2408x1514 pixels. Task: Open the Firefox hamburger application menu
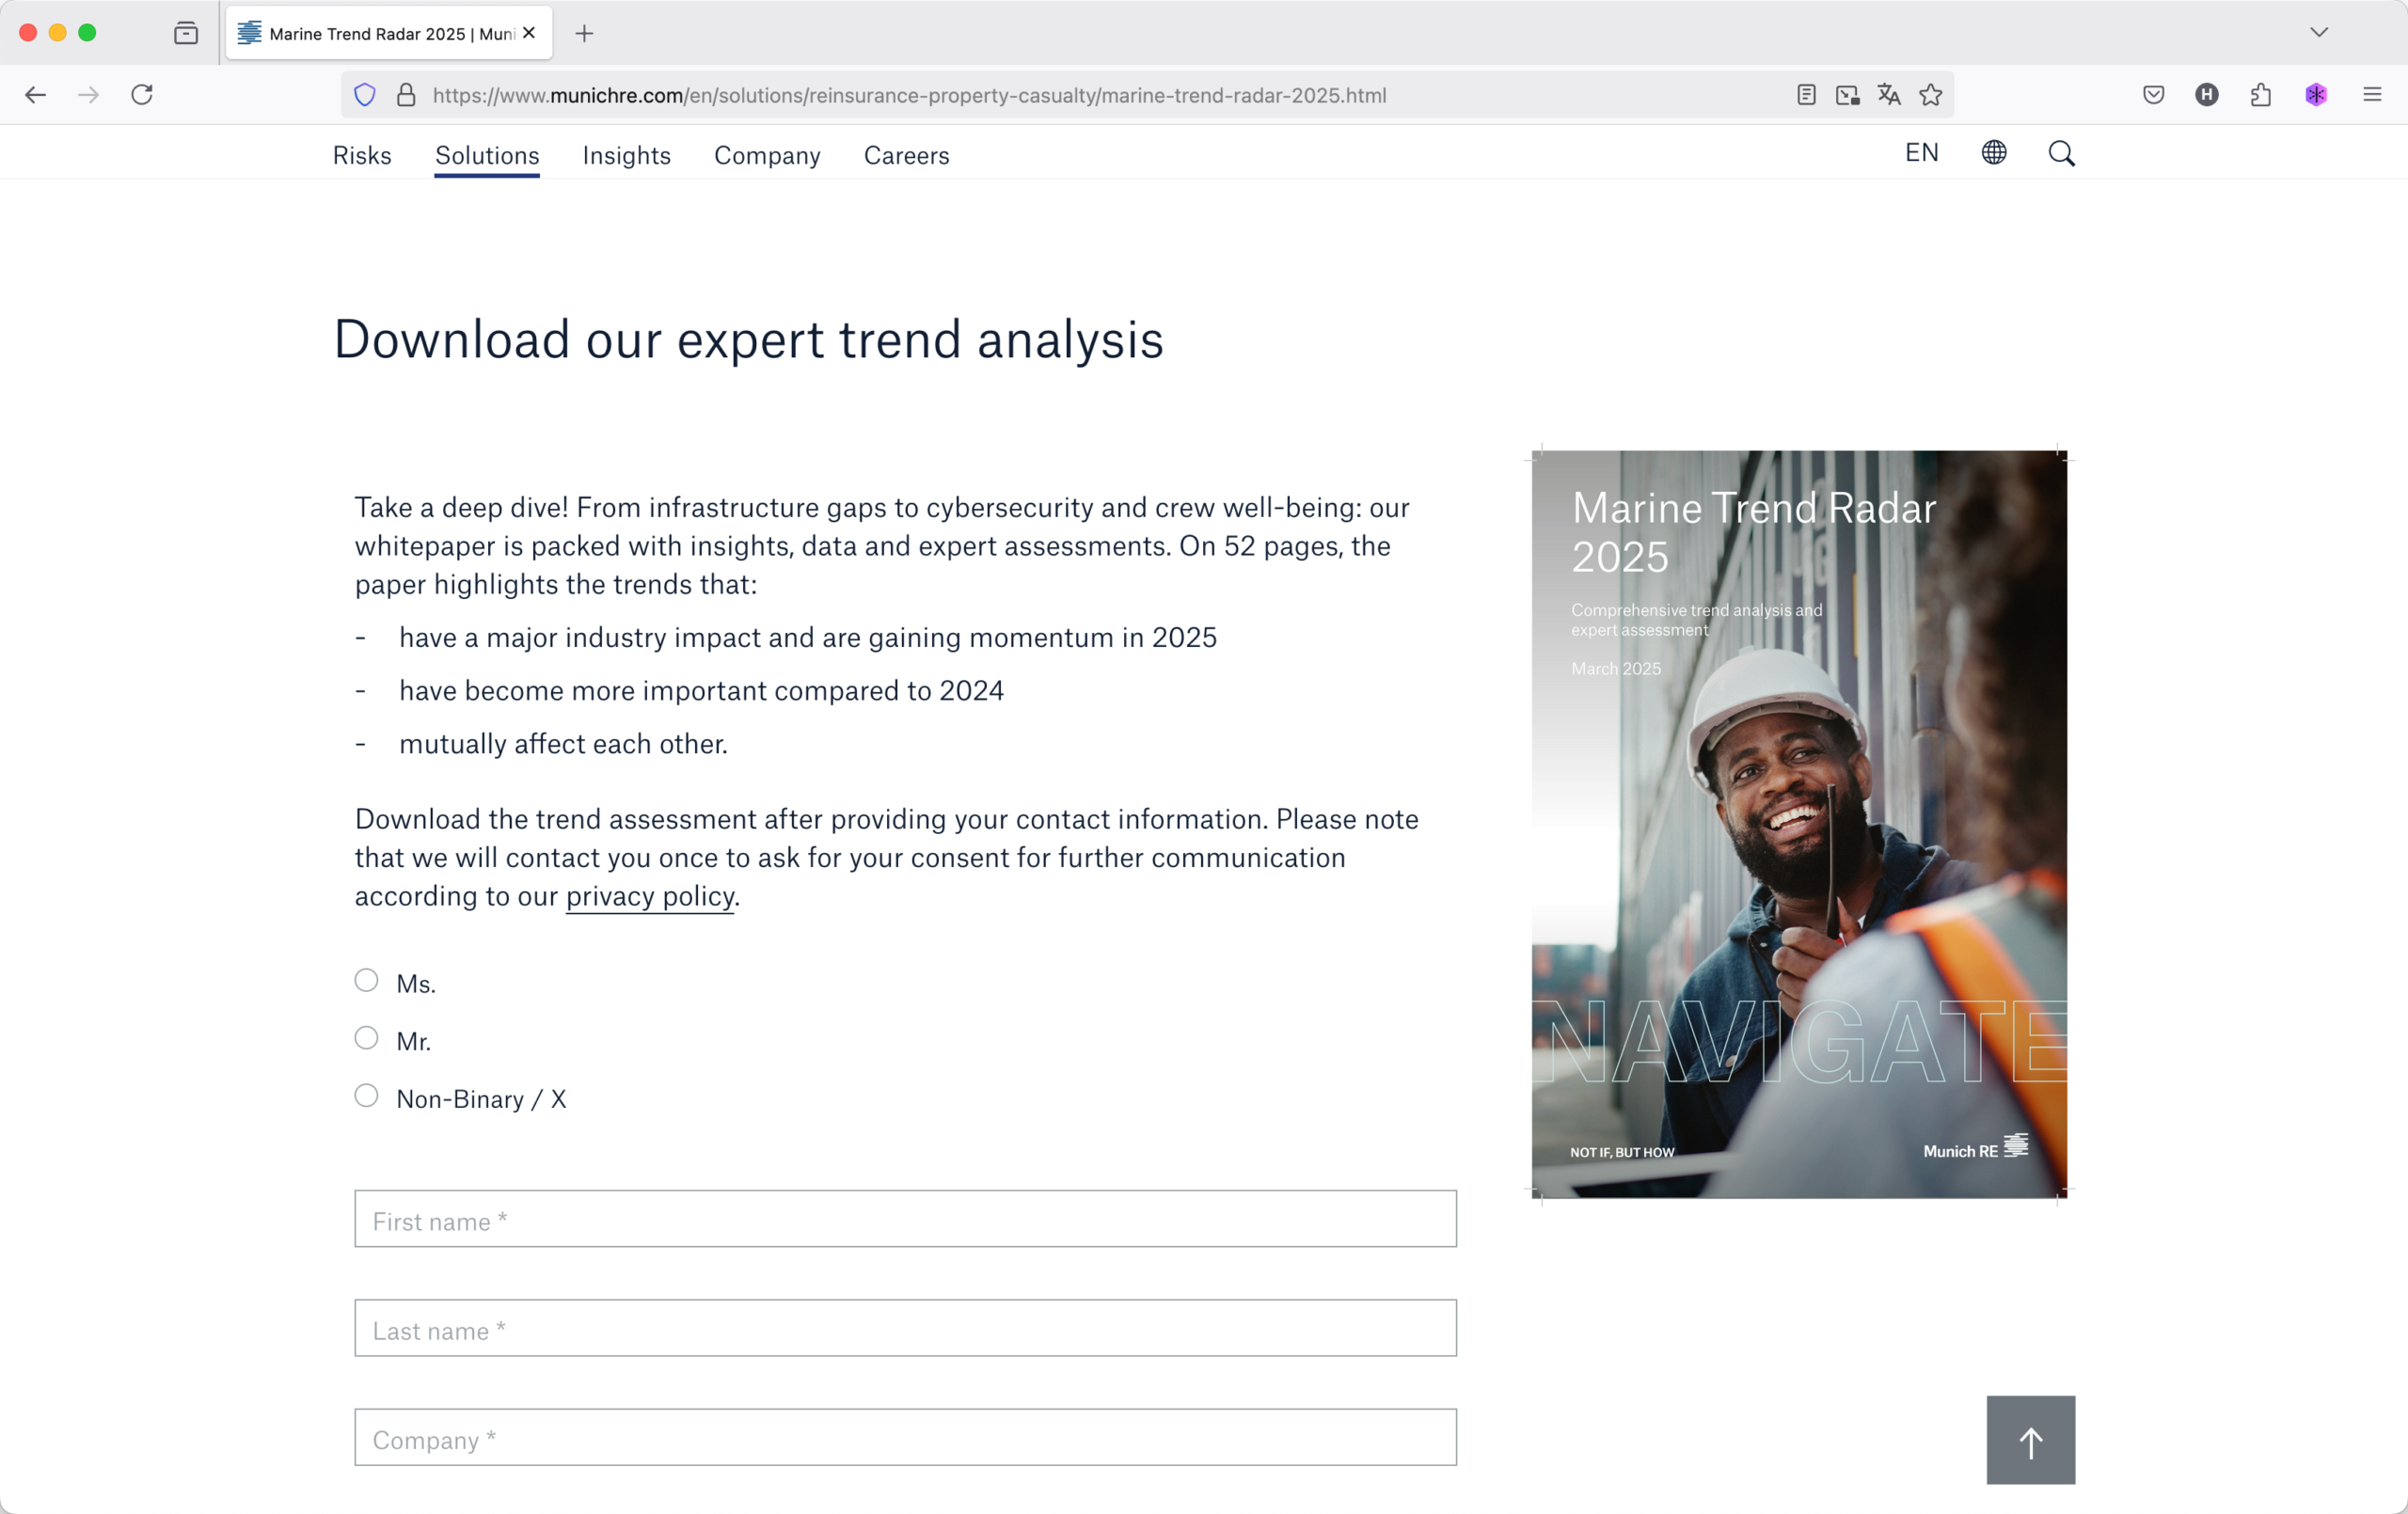(2372, 95)
